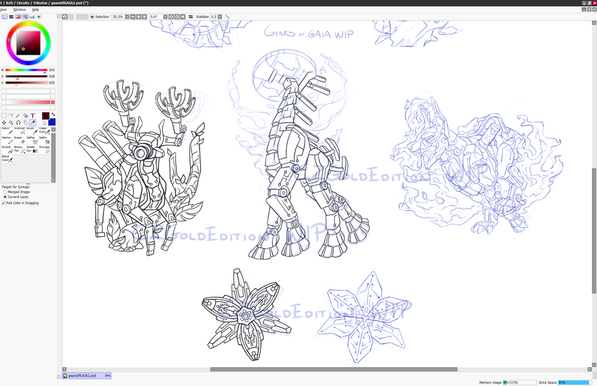Choose the Smudge tool
The height and width of the screenshot is (386, 597).
point(45,150)
